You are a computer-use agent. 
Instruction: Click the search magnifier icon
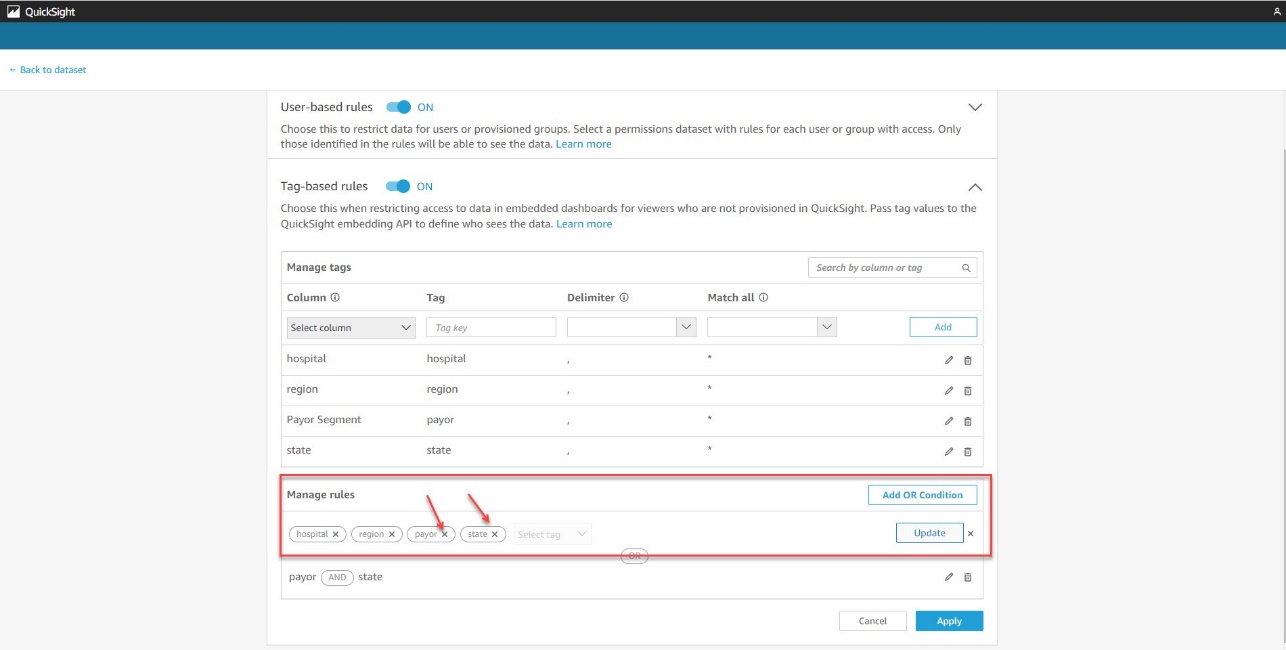pyautogui.click(x=966, y=268)
